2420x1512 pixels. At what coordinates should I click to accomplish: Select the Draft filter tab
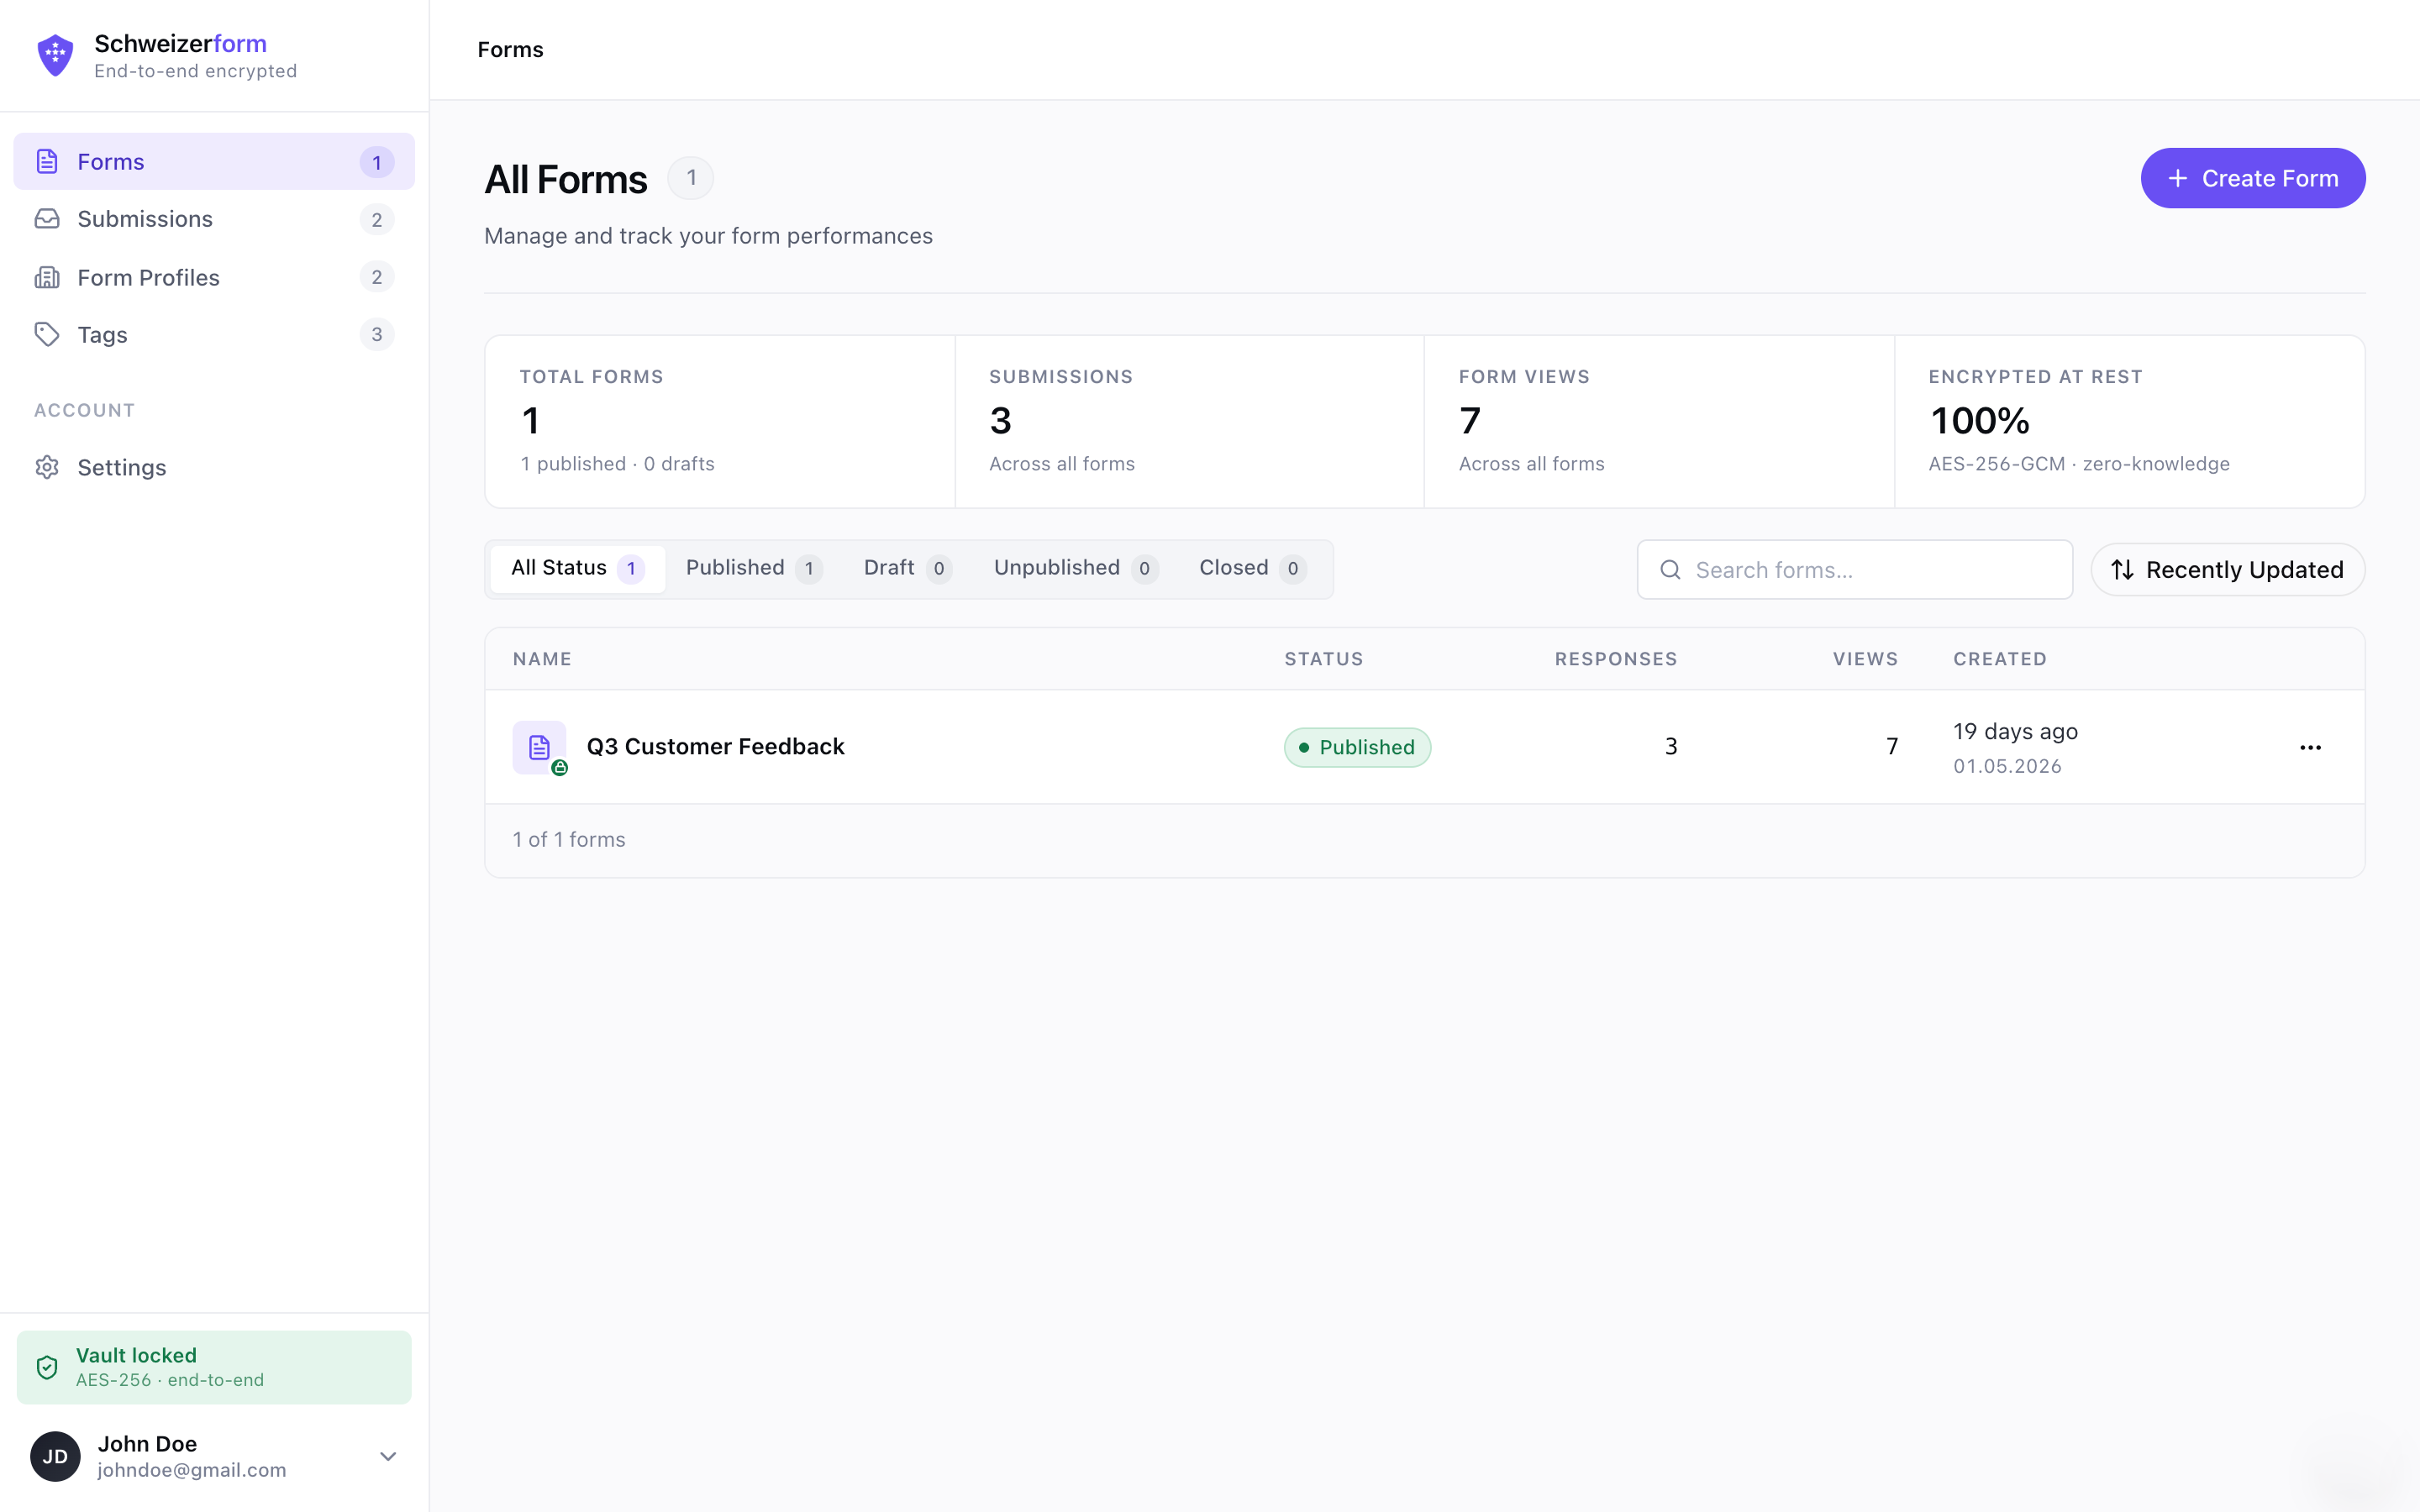[x=907, y=568]
